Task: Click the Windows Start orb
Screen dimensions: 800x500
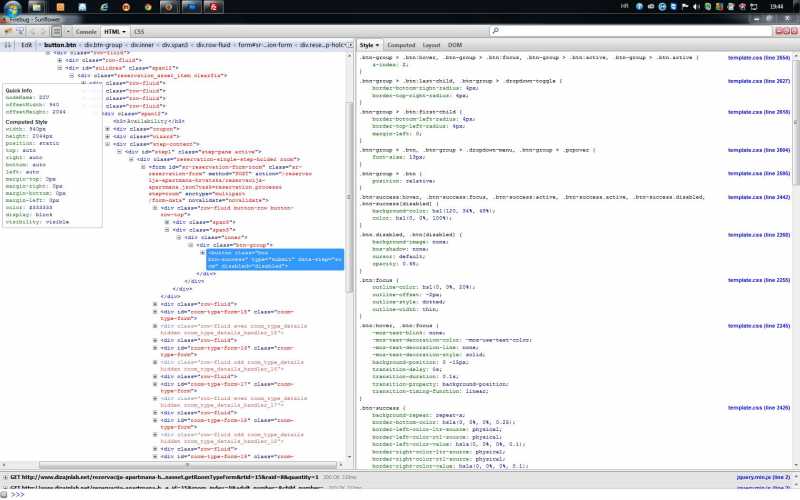Action: click(x=9, y=6)
